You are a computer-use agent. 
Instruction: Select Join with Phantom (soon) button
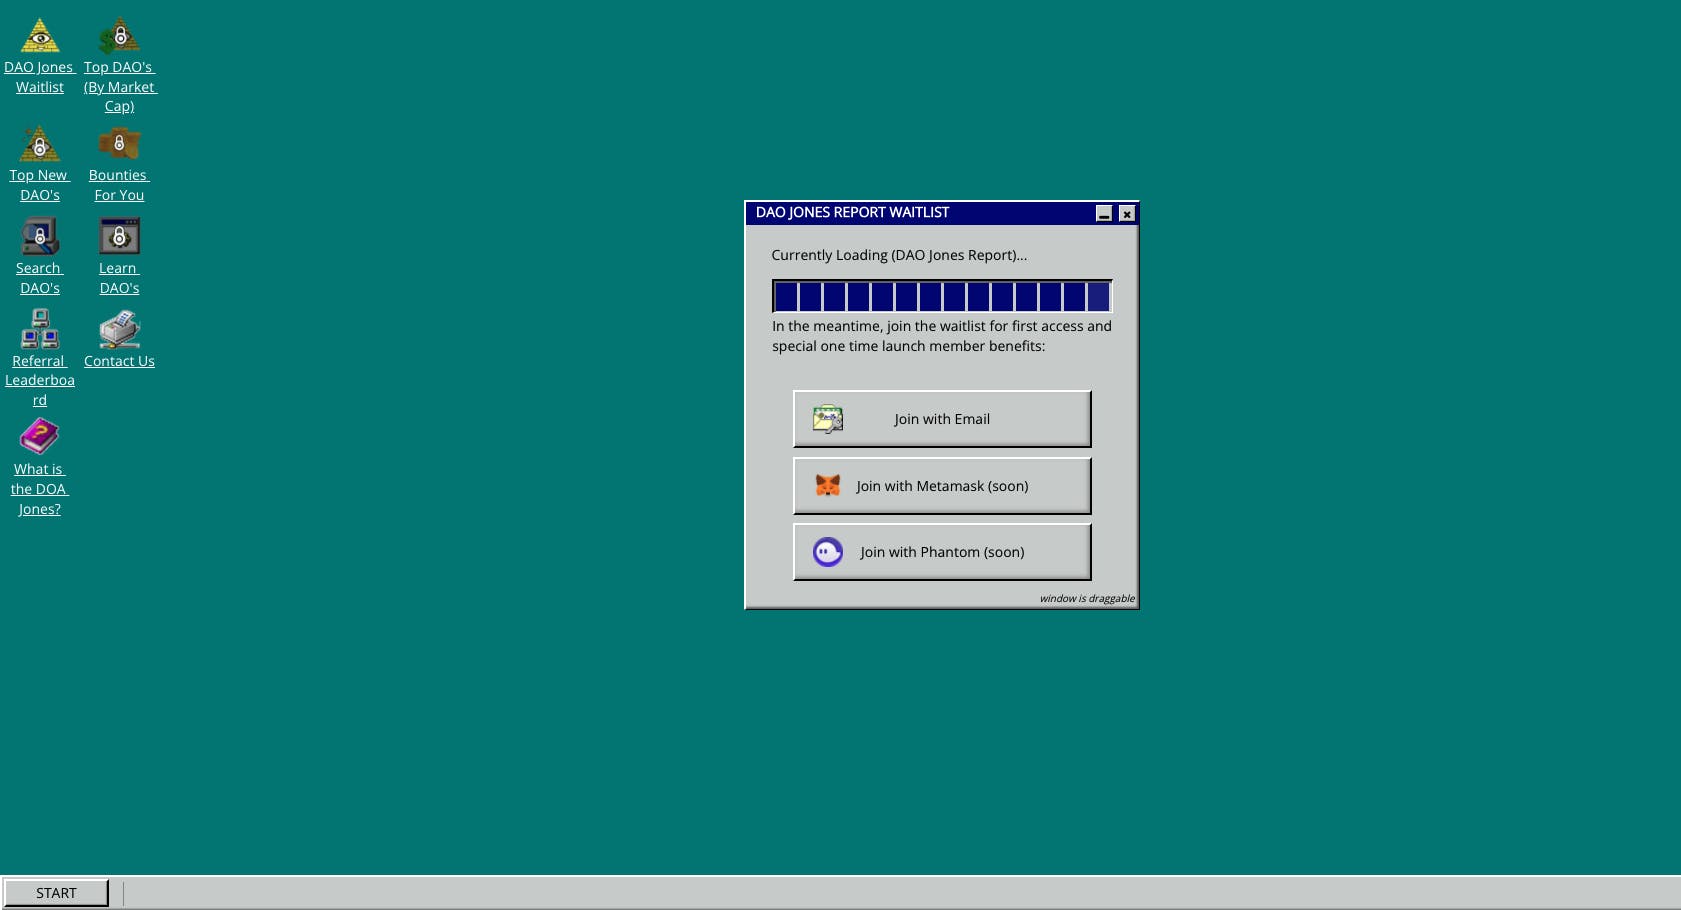(x=941, y=552)
